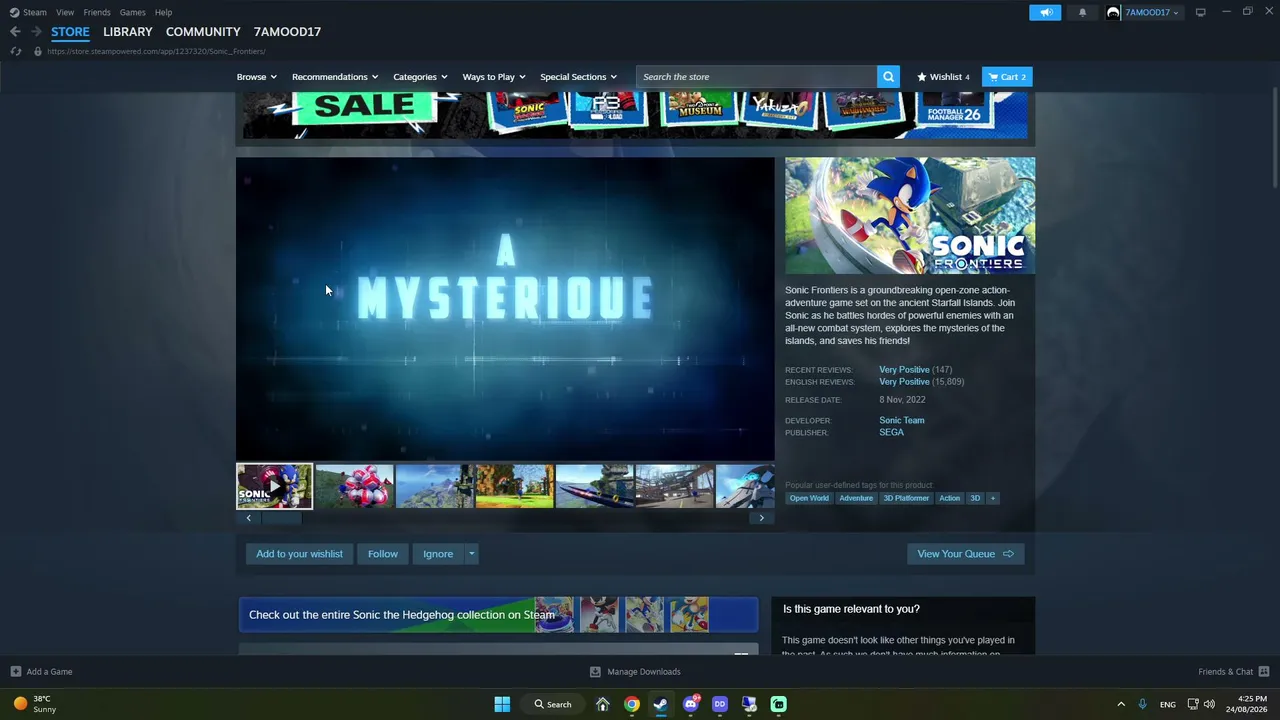Expand the Special Sections dropdown
The height and width of the screenshot is (720, 1280).
[578, 77]
